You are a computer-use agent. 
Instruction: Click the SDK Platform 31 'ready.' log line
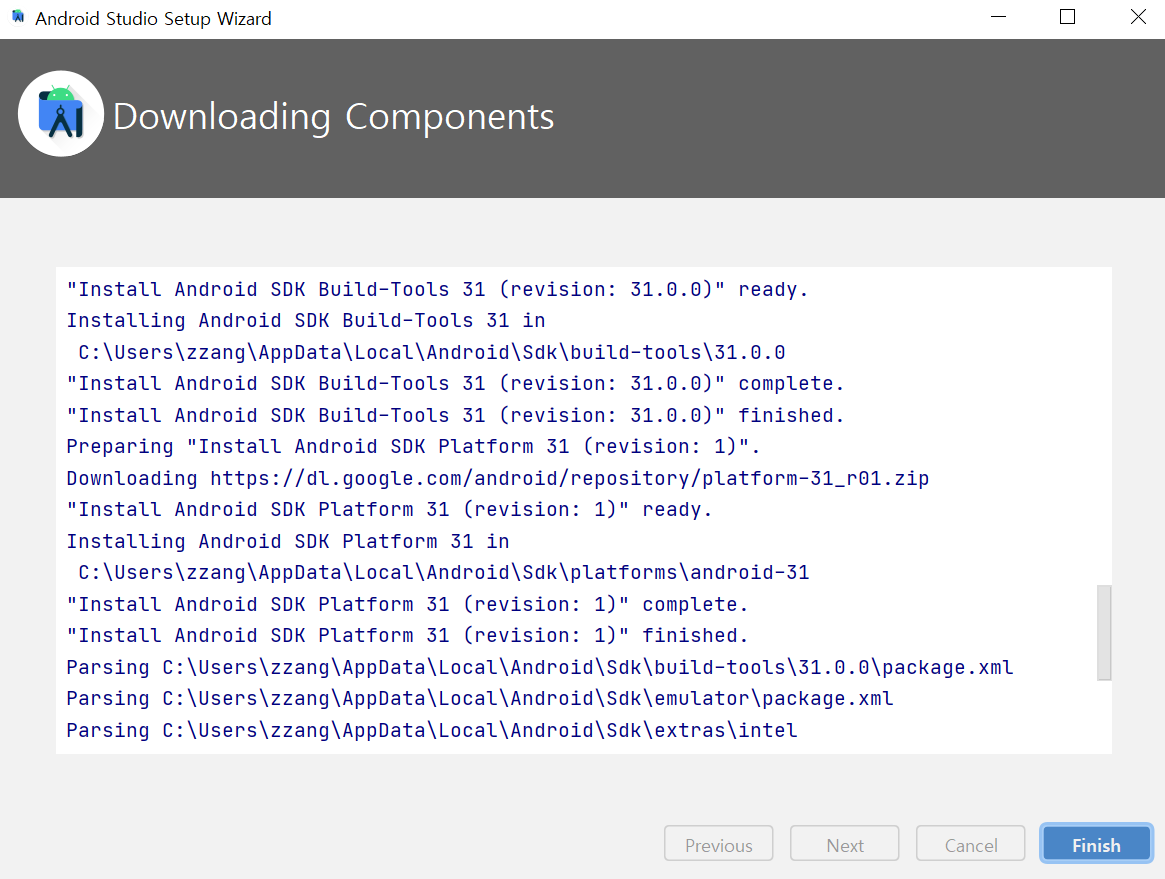[389, 509]
